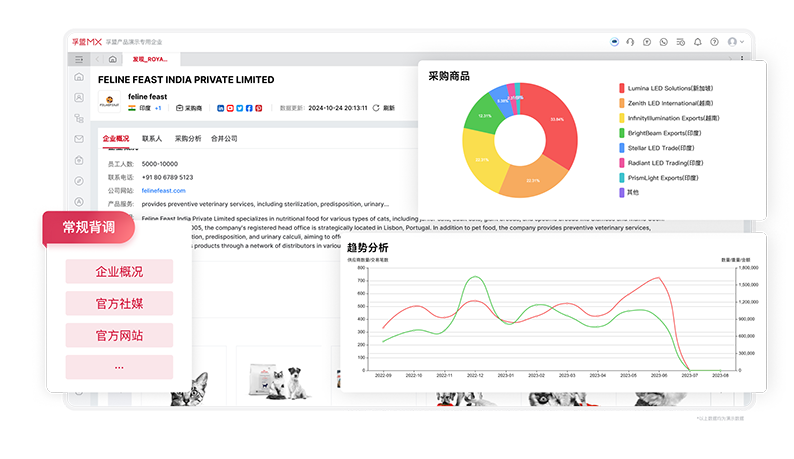Screen dimensions: 794x459
Task: Open the WhatsApp phone icon in header
Action: click(x=664, y=42)
